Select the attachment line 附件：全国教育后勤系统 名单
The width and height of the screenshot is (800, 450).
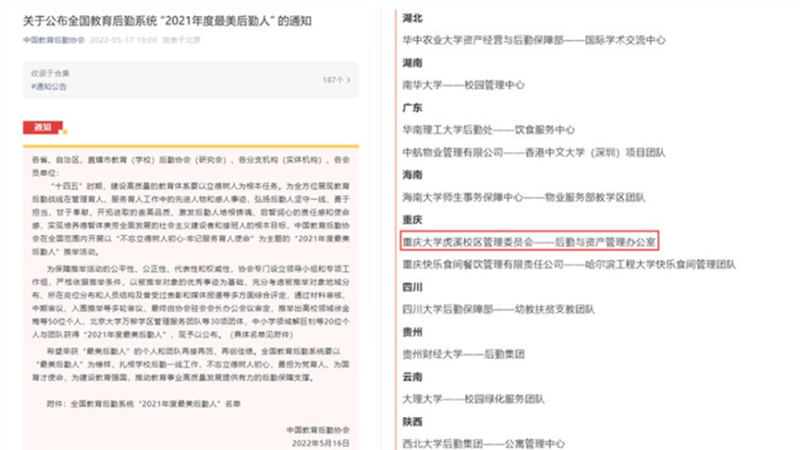143,404
